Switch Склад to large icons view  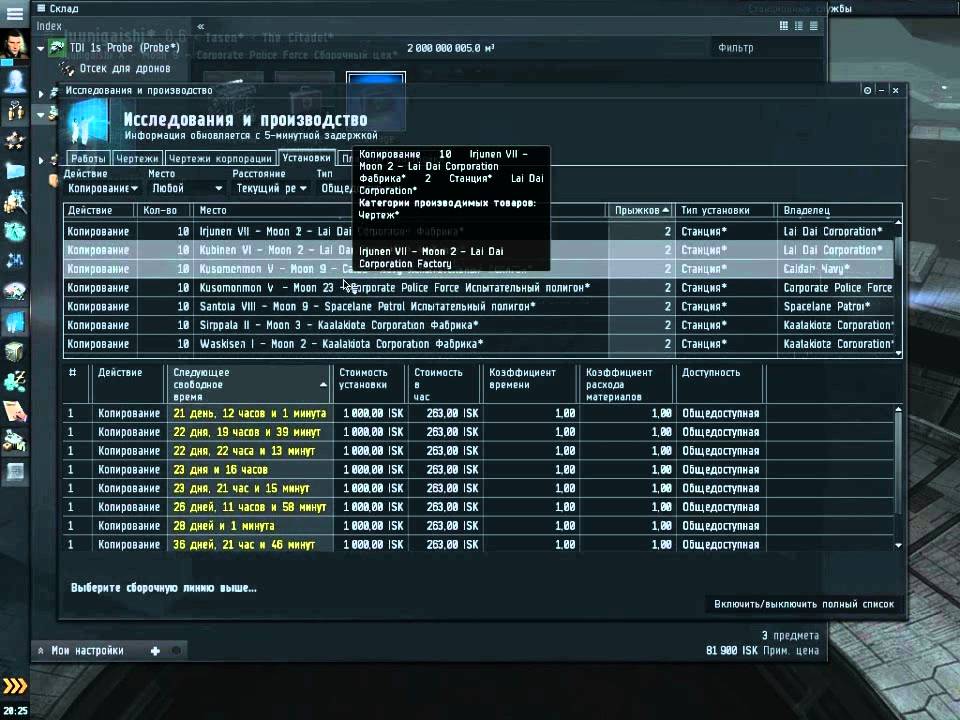pos(784,26)
